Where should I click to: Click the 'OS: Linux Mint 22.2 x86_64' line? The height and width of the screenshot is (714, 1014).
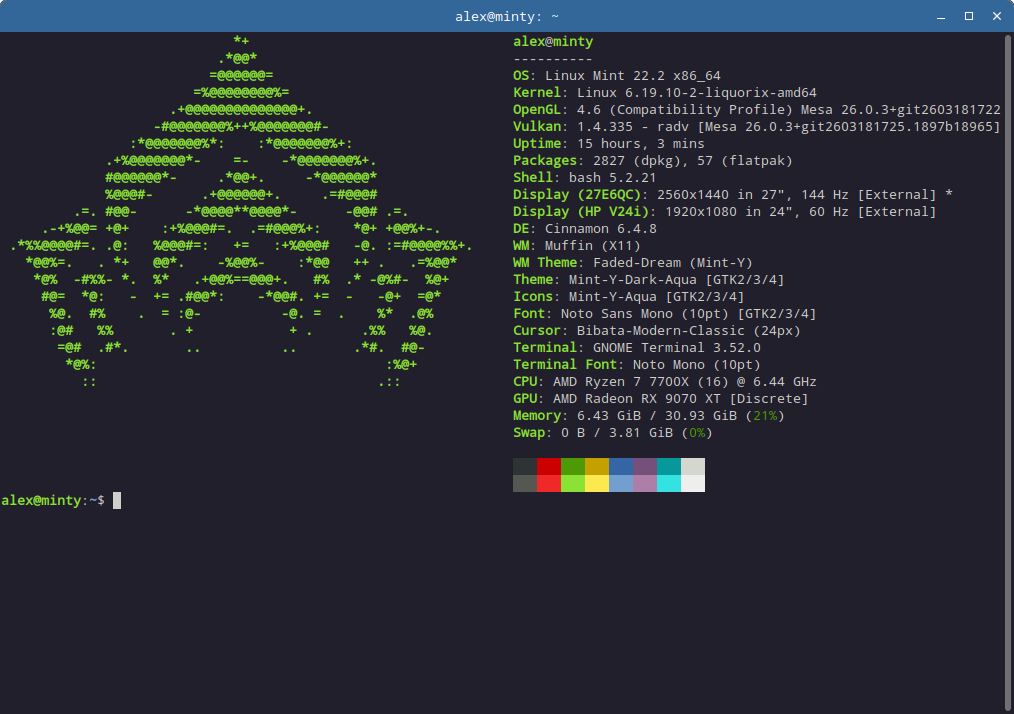point(616,76)
